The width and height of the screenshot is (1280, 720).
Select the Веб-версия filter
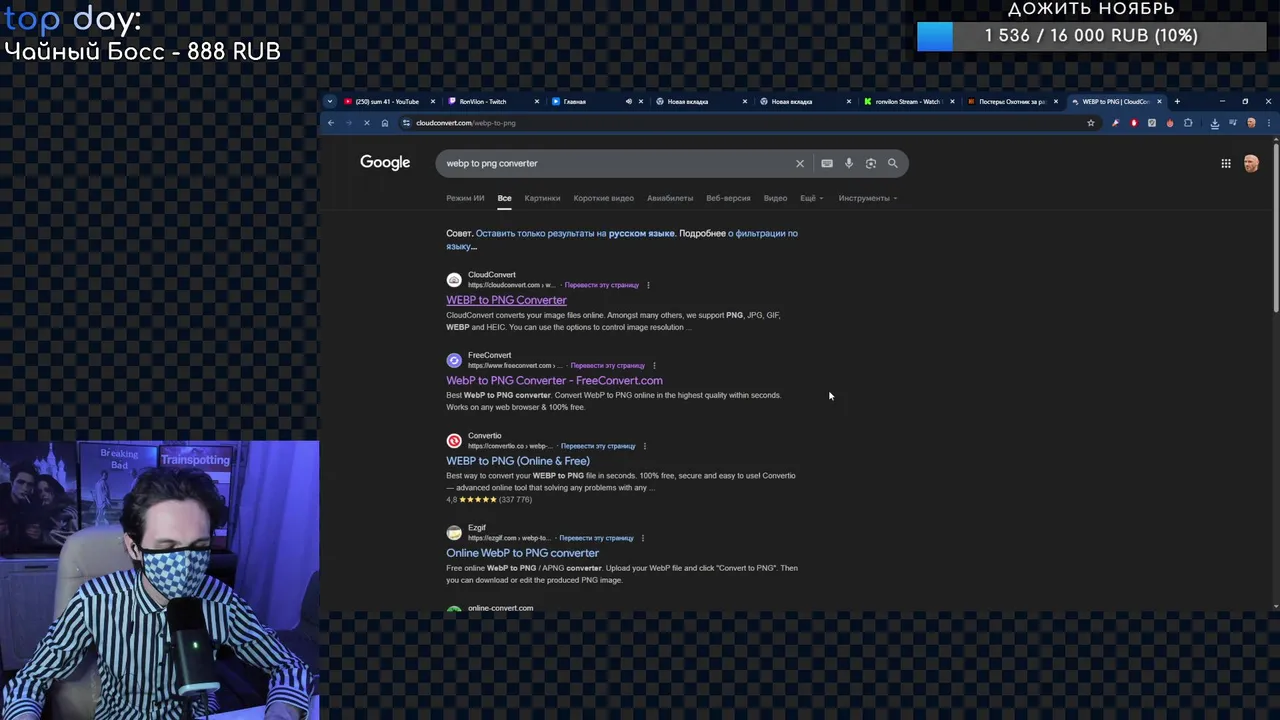[x=728, y=198]
